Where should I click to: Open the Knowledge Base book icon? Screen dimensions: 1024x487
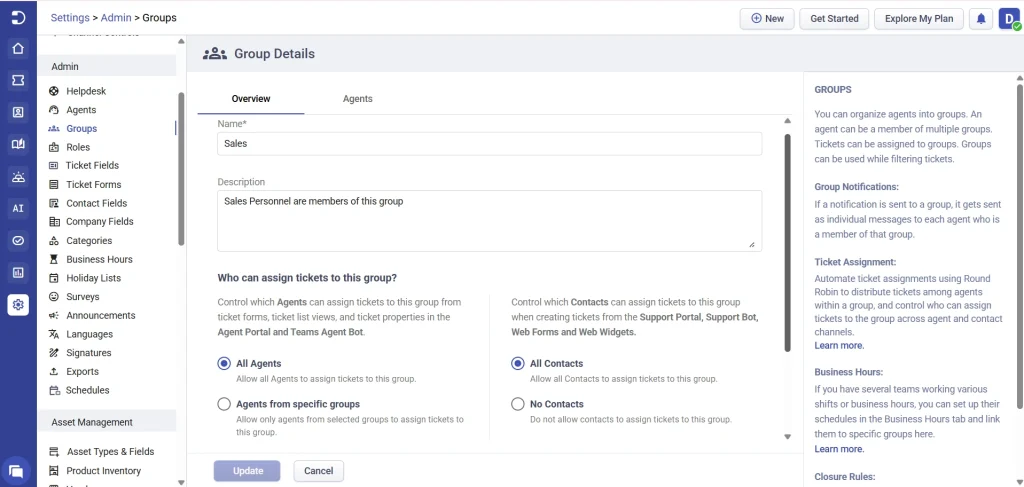(x=18, y=144)
